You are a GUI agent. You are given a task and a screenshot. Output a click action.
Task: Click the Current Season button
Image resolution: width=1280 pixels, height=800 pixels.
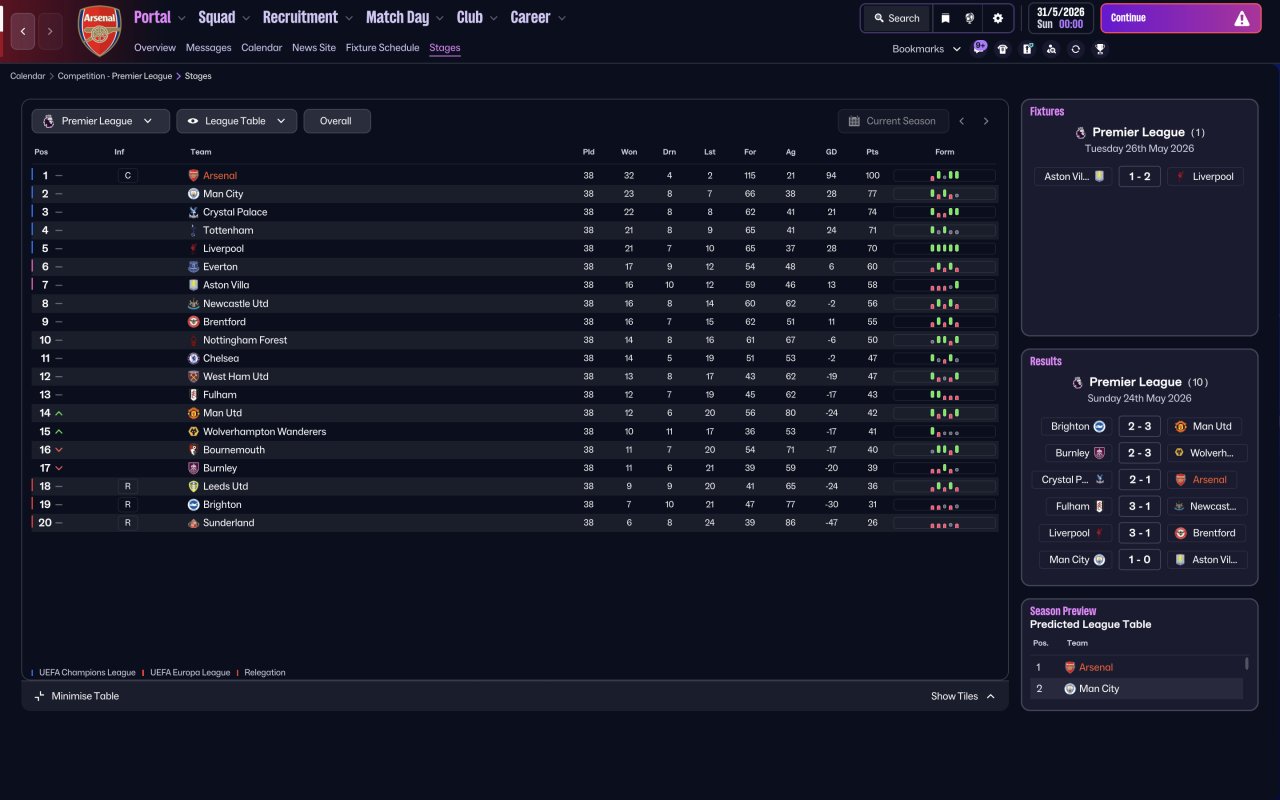(892, 121)
